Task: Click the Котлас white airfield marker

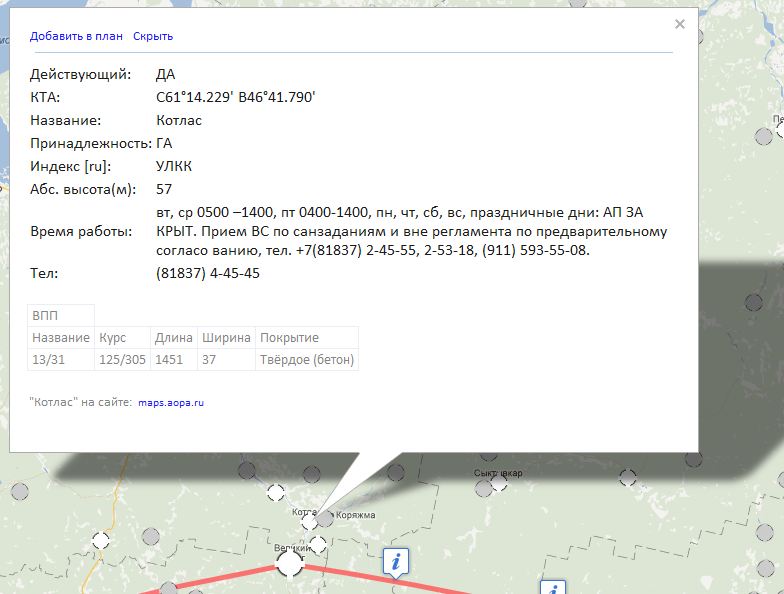Action: click(310, 522)
